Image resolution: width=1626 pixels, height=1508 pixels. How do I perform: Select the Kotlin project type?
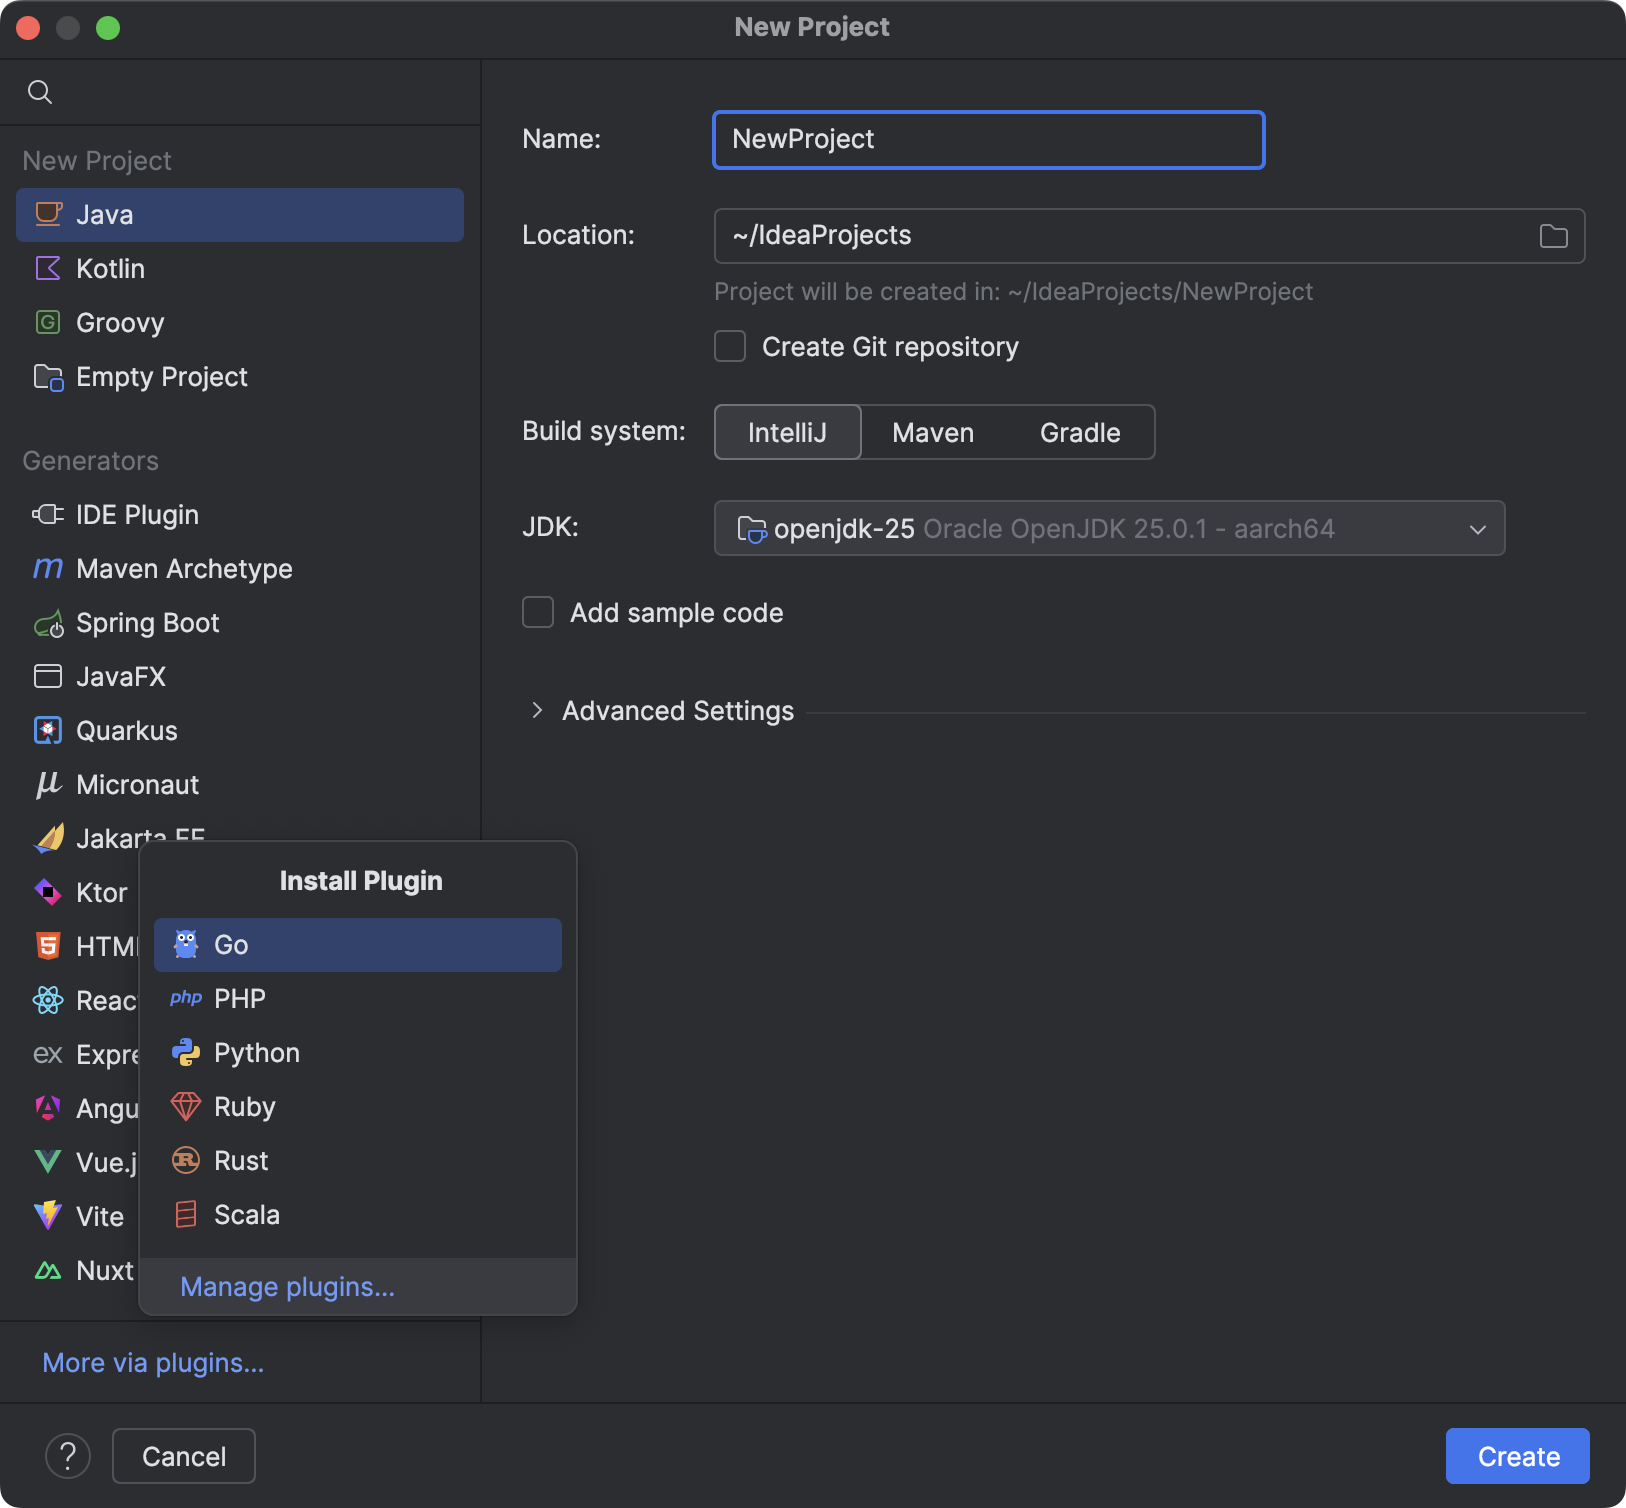pos(110,268)
